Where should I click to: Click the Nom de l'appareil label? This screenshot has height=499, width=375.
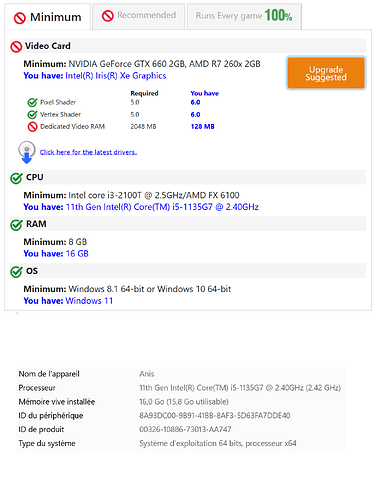click(49, 374)
